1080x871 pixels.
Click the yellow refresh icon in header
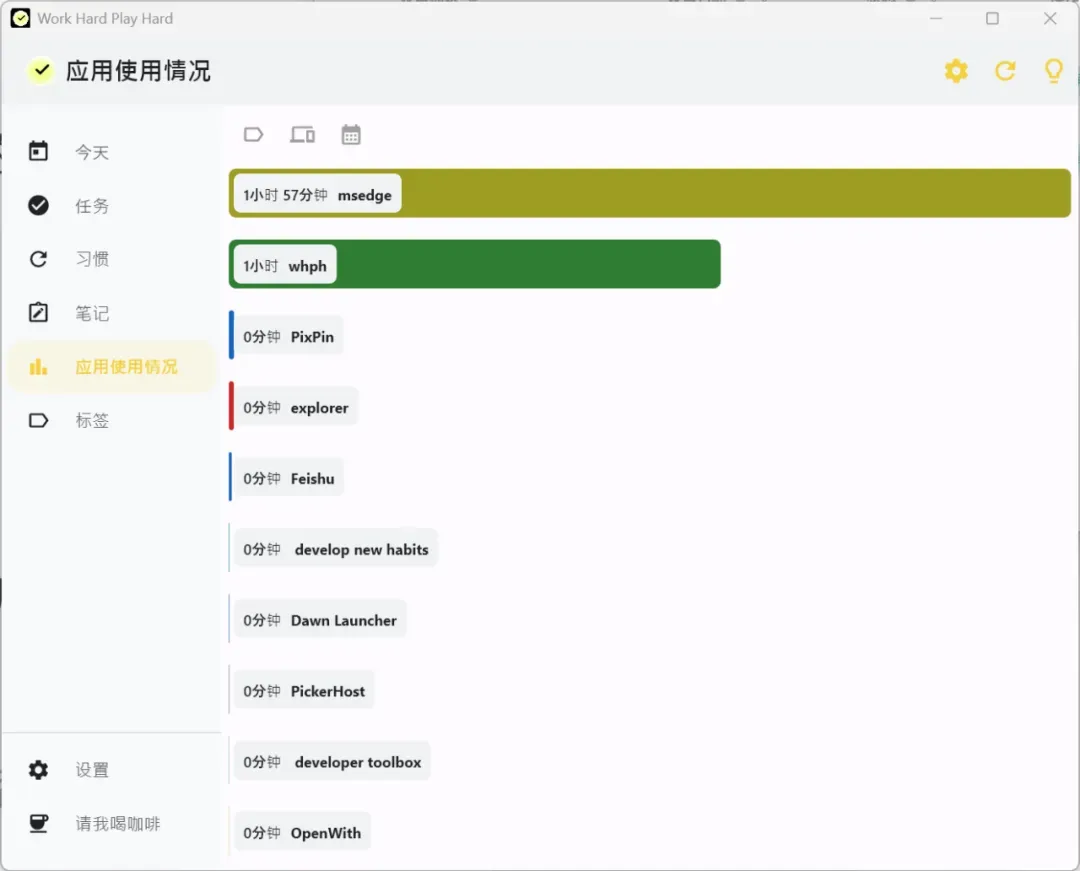click(x=1005, y=71)
